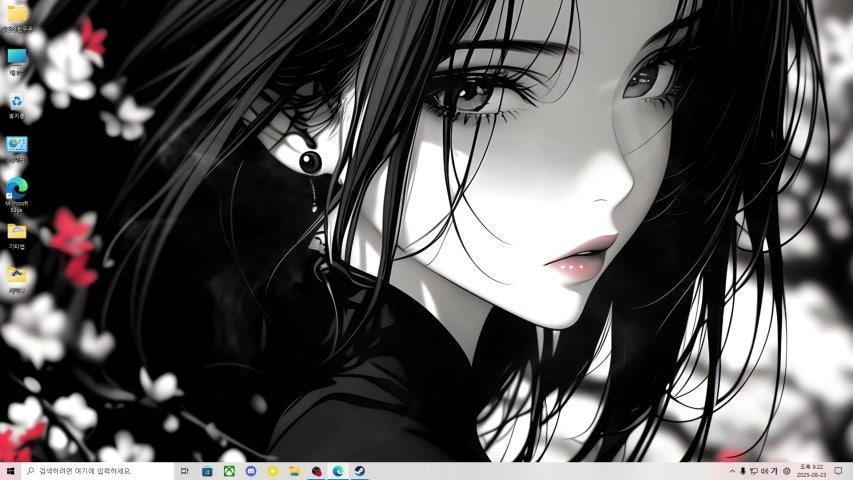The height and width of the screenshot is (480, 853).
Task: Open the Windows Start menu
Action: (x=10, y=471)
